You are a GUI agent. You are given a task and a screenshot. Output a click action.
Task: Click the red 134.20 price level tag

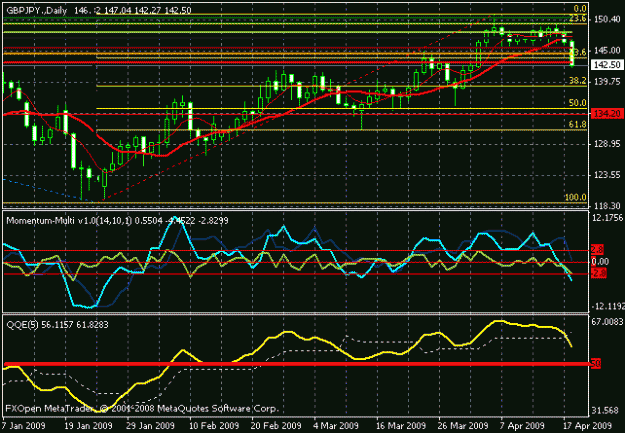pos(607,114)
